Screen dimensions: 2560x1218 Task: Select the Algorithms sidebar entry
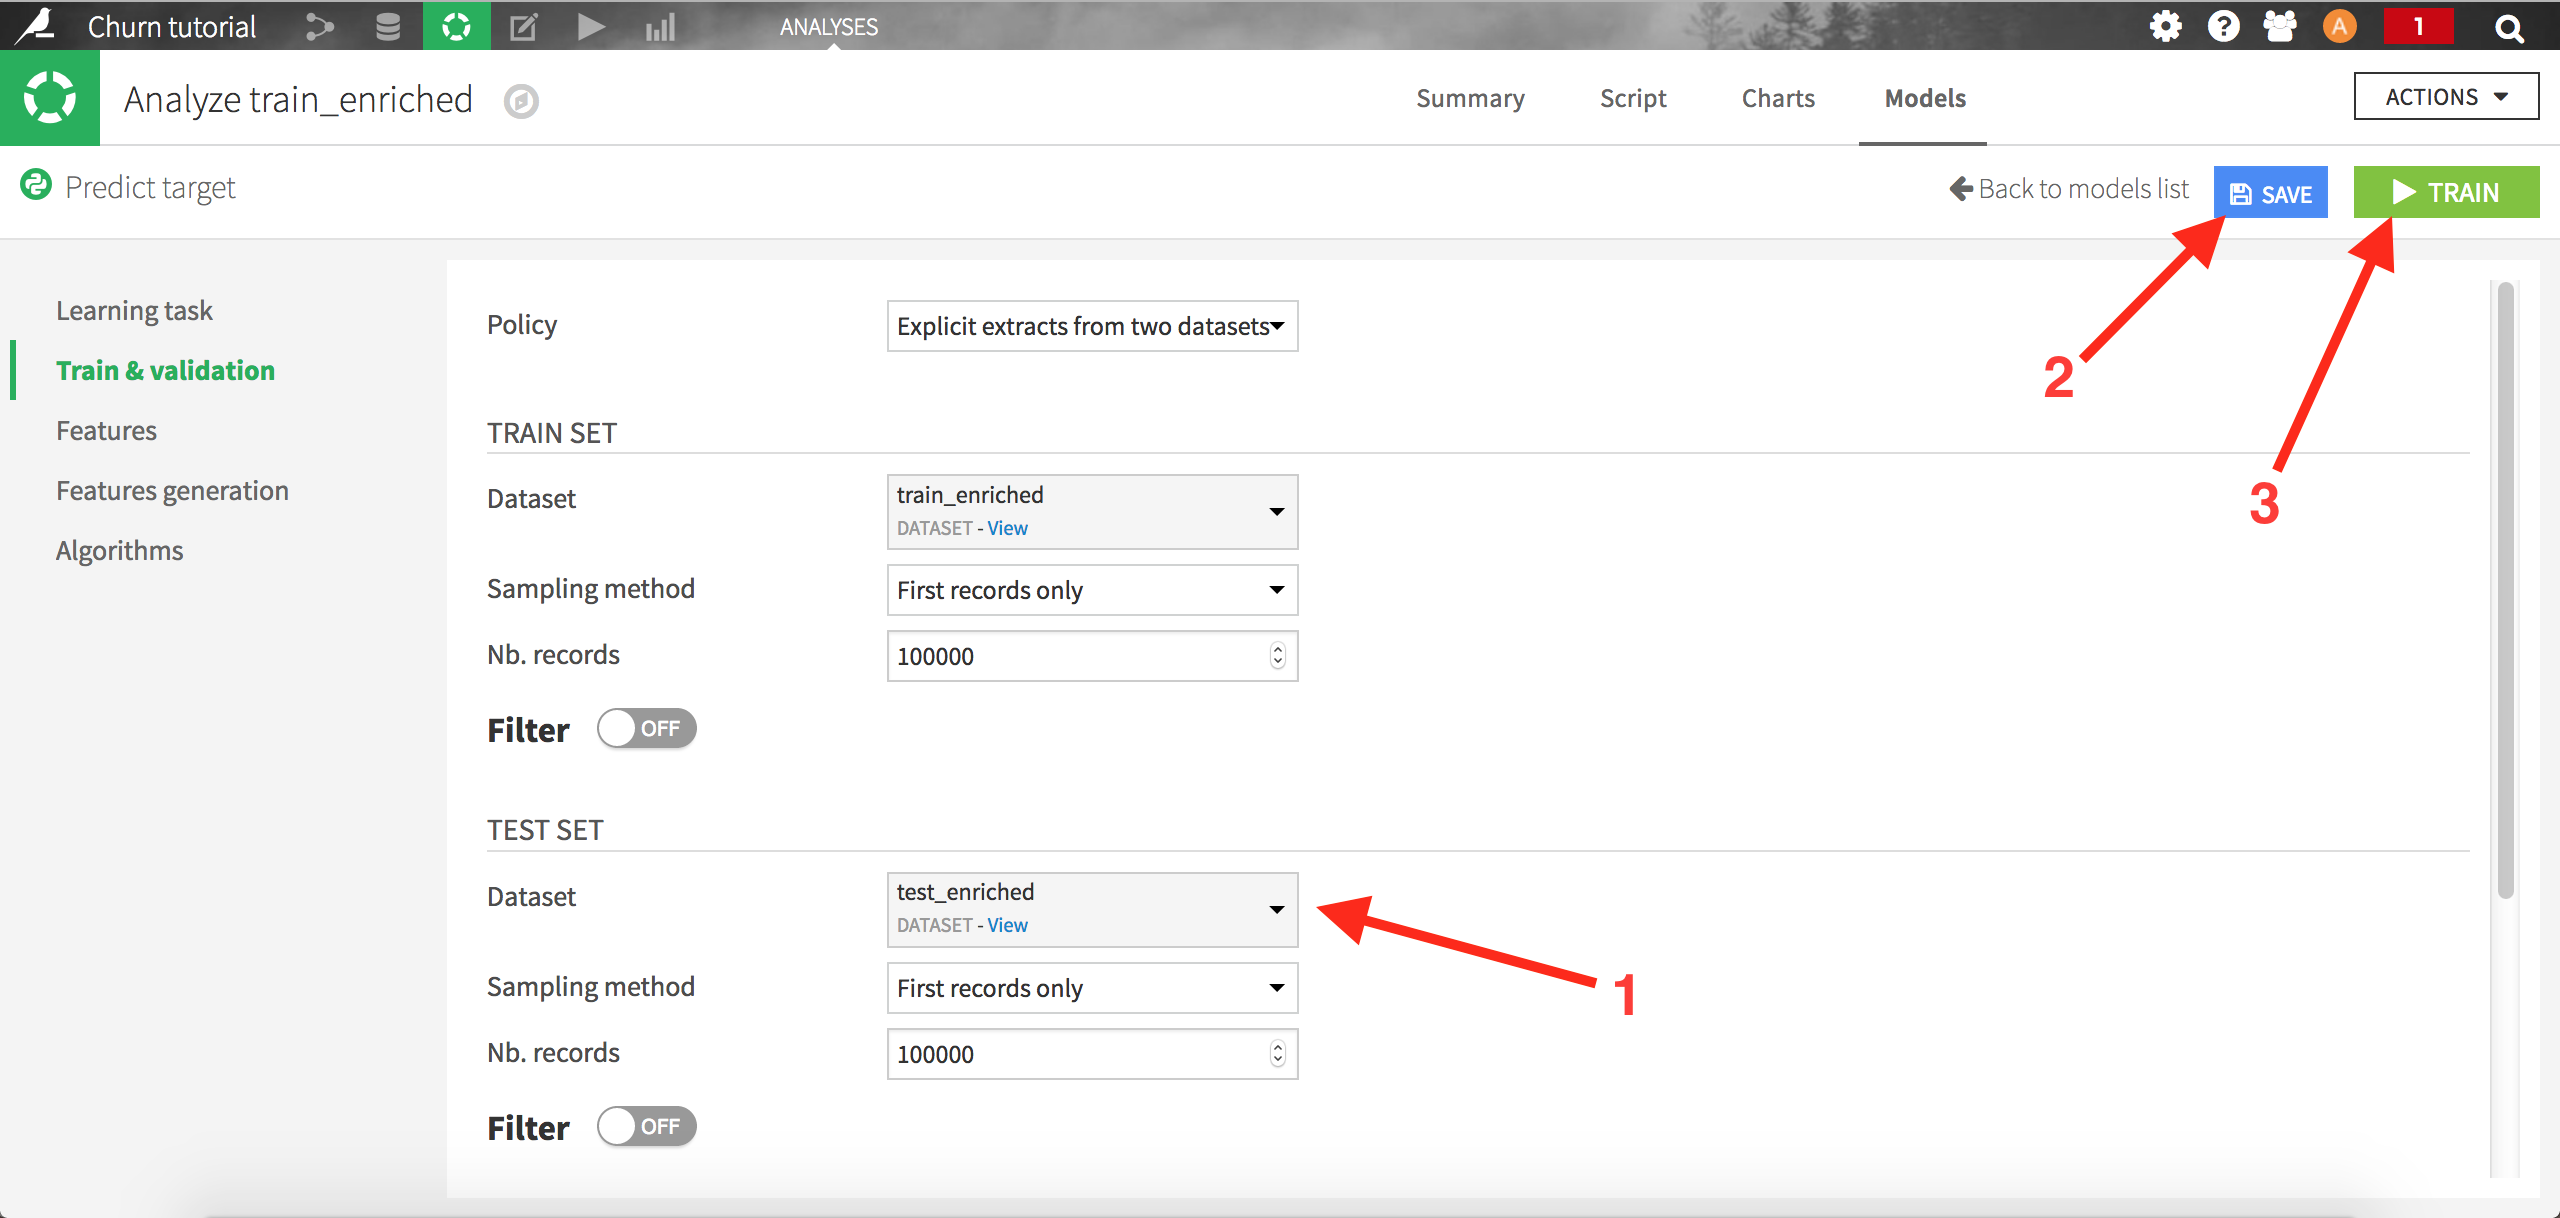119,549
